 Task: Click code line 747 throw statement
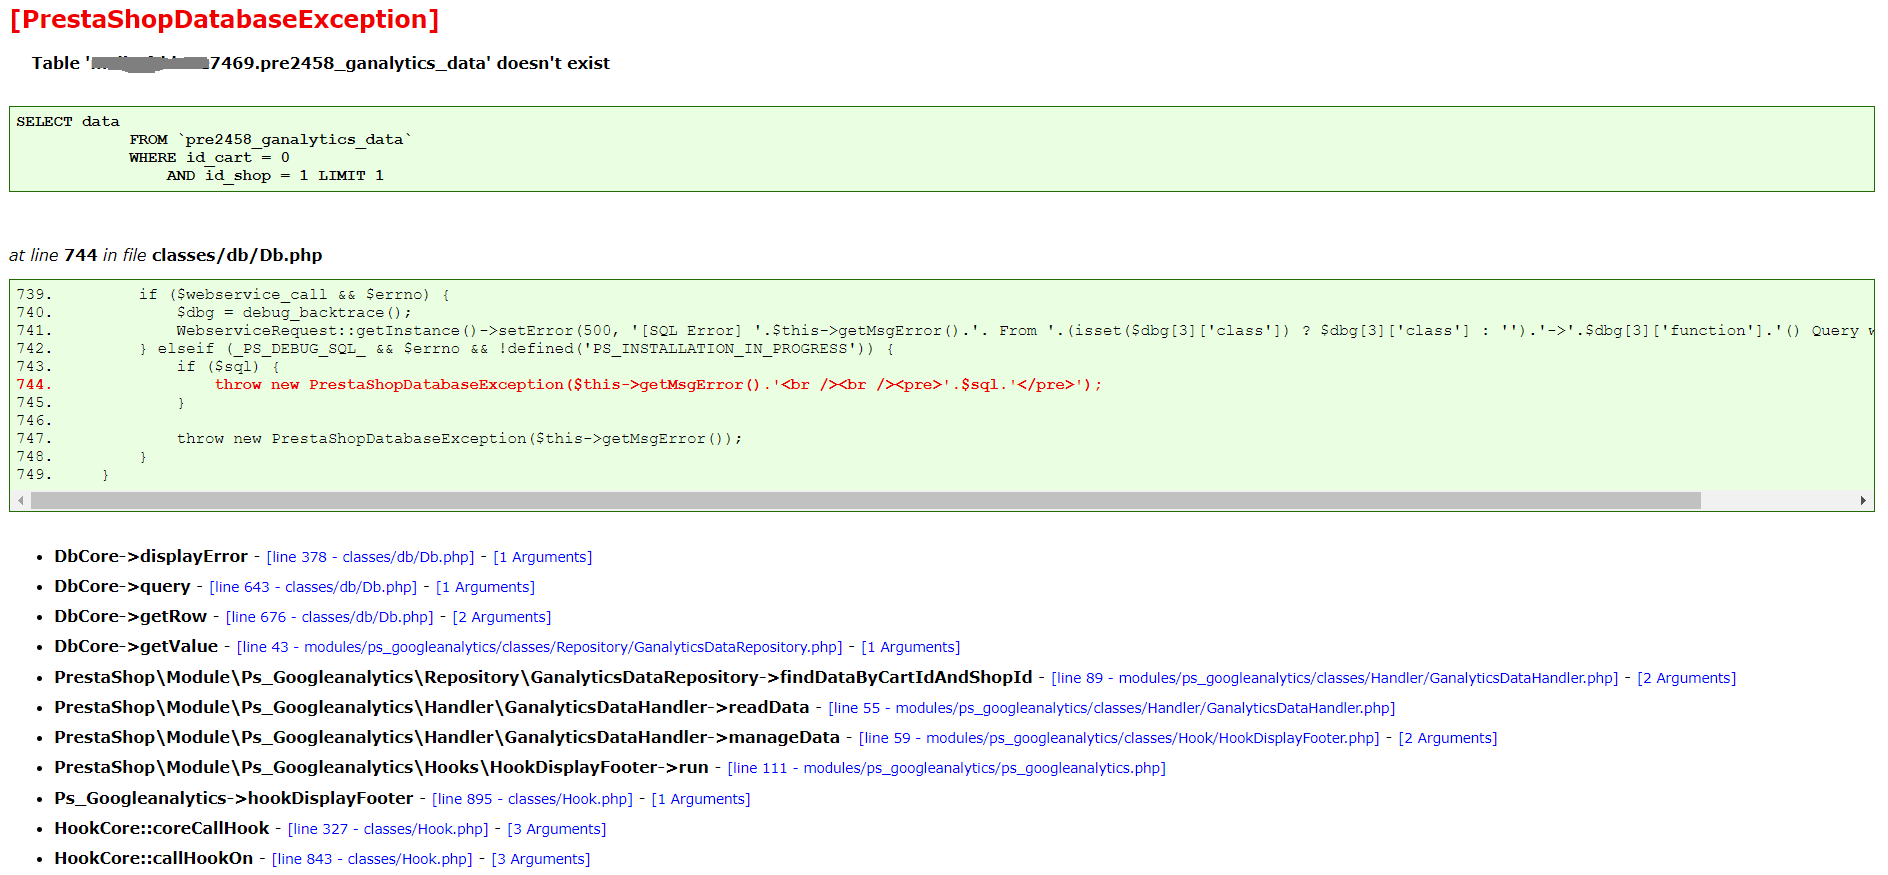click(380, 439)
